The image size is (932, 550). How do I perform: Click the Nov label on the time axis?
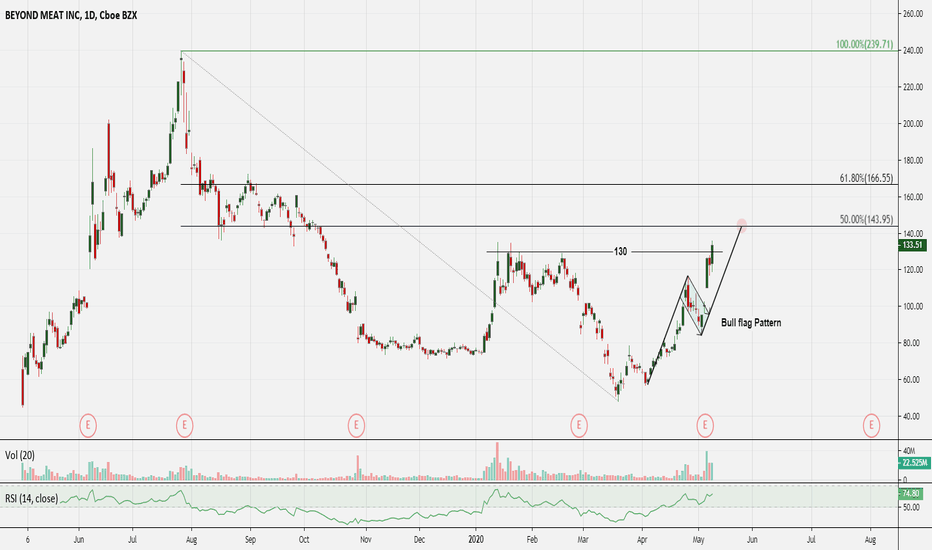coord(366,540)
